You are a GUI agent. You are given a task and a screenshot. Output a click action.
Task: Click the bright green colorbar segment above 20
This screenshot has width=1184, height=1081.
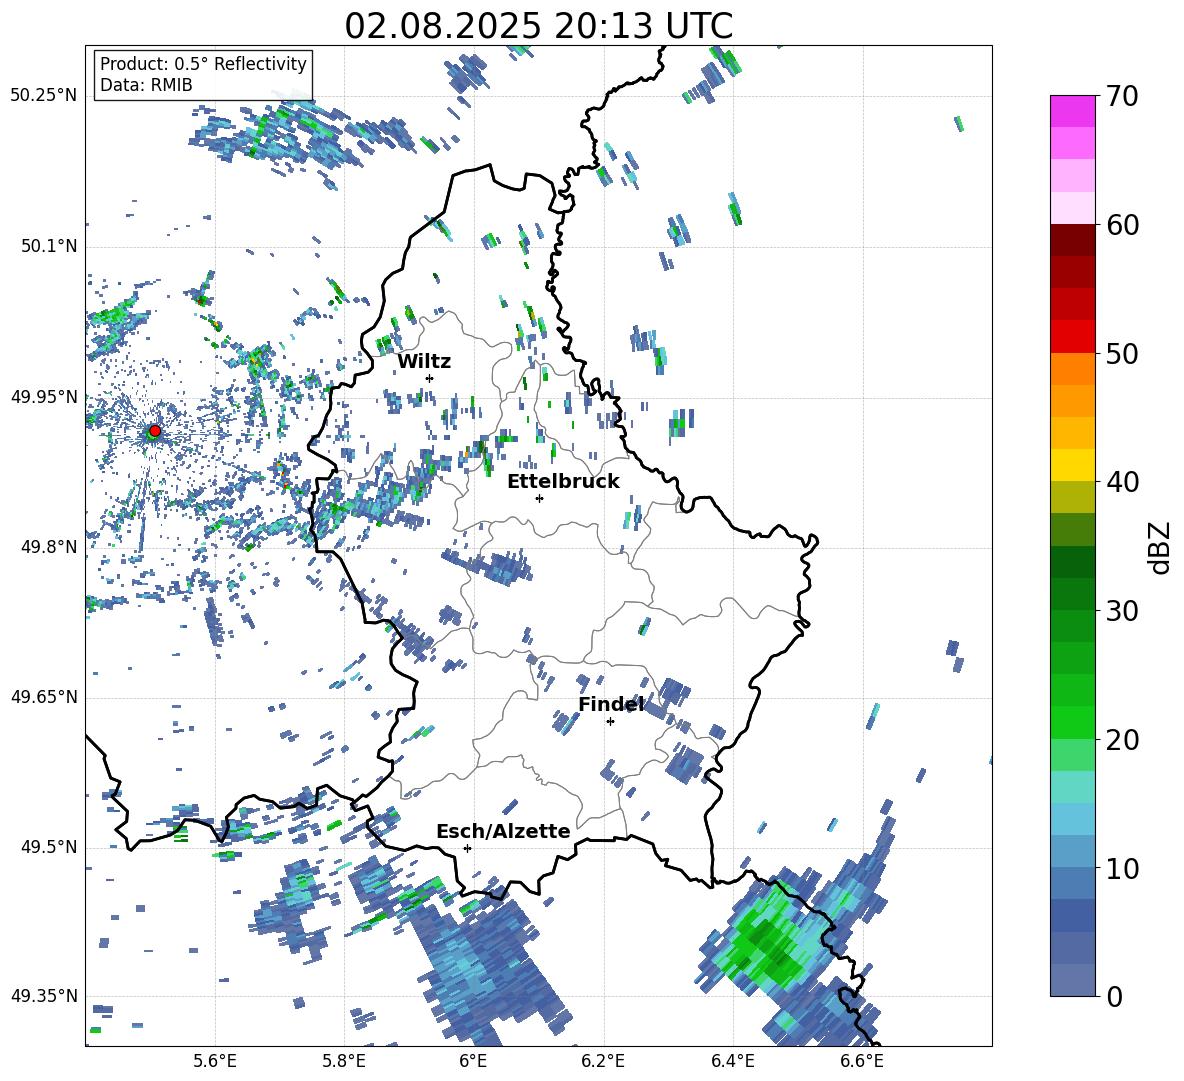(x=1072, y=722)
